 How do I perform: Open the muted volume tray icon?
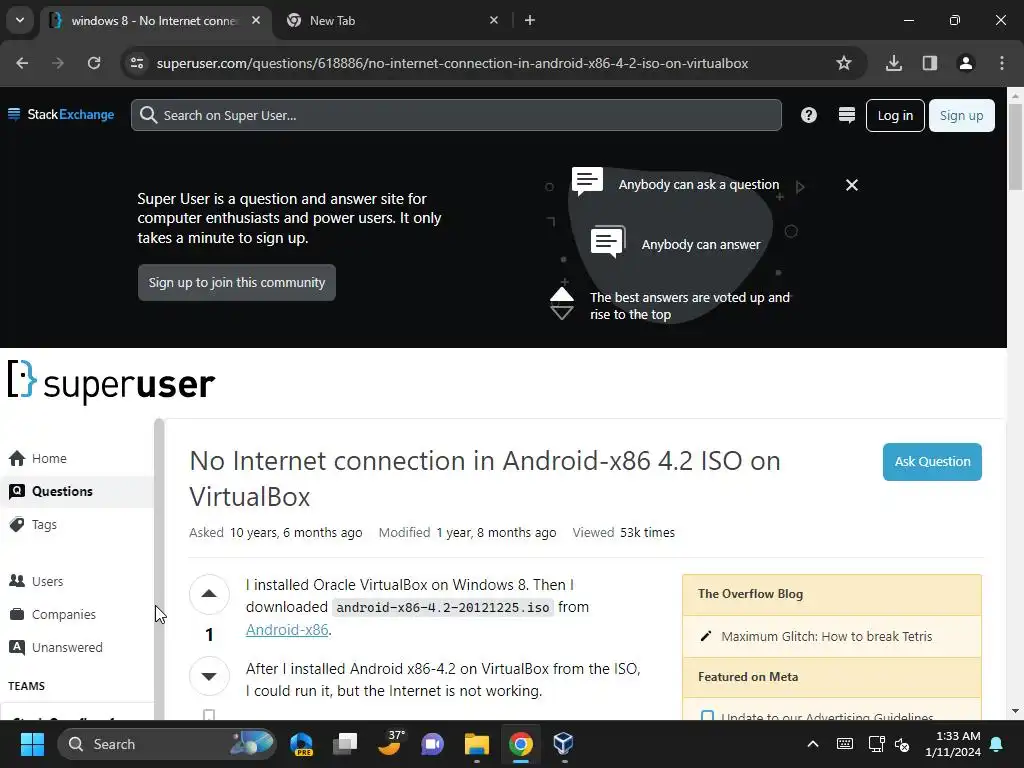(x=903, y=744)
